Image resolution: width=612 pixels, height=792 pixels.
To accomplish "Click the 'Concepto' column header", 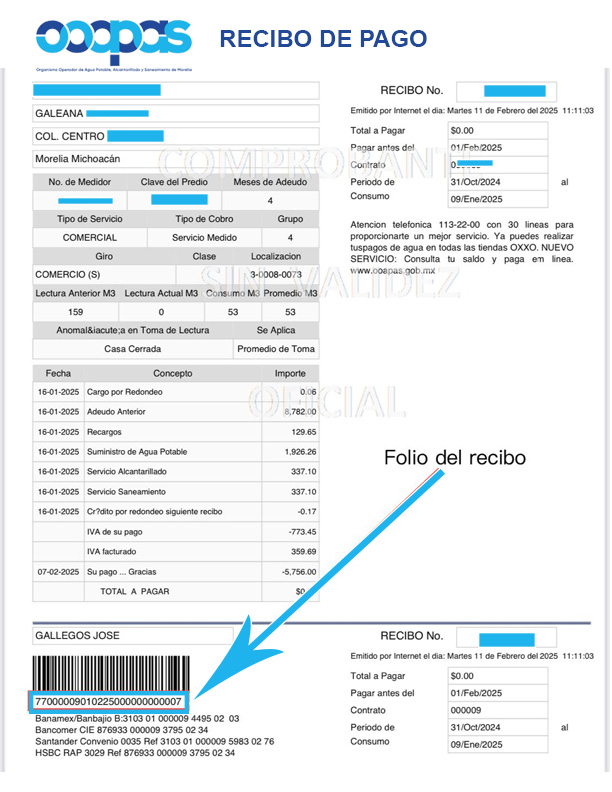I will coord(173,373).
